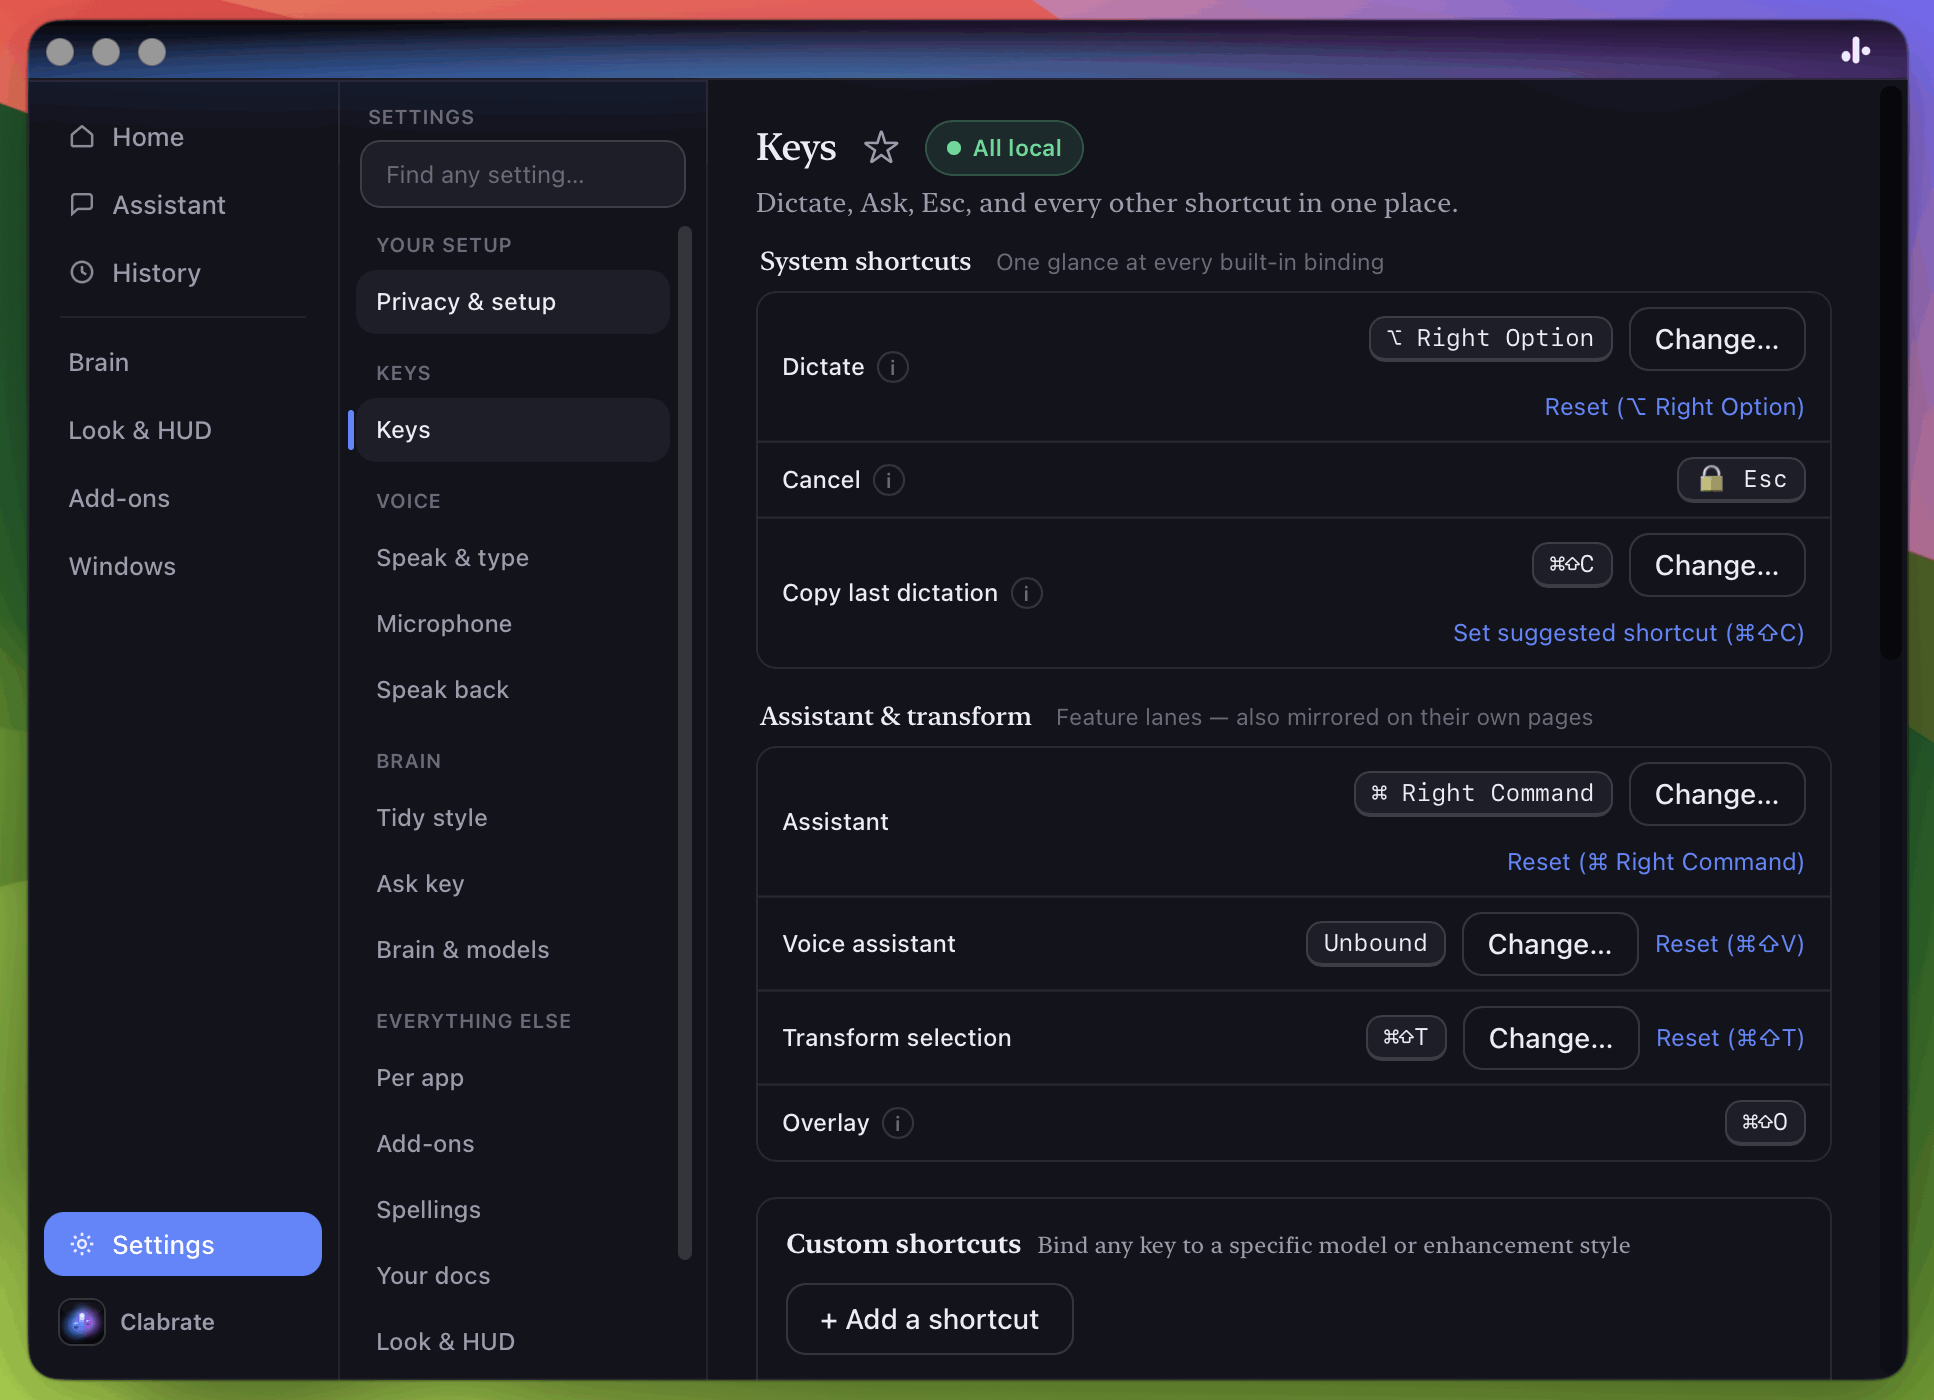Open Speak back settings
The image size is (1934, 1400).
click(442, 690)
